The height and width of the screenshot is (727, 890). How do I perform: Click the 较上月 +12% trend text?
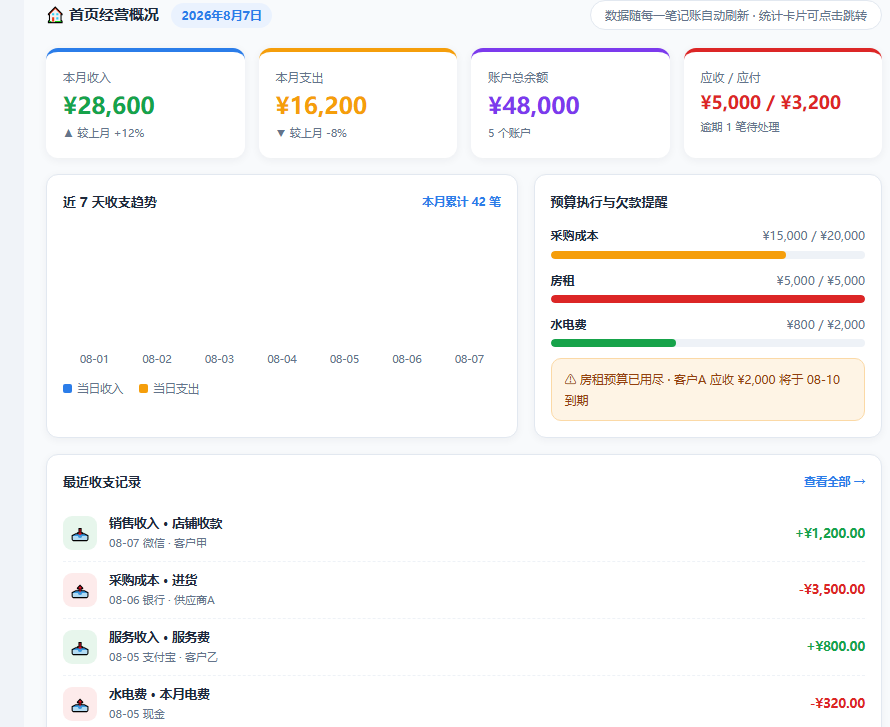104,133
